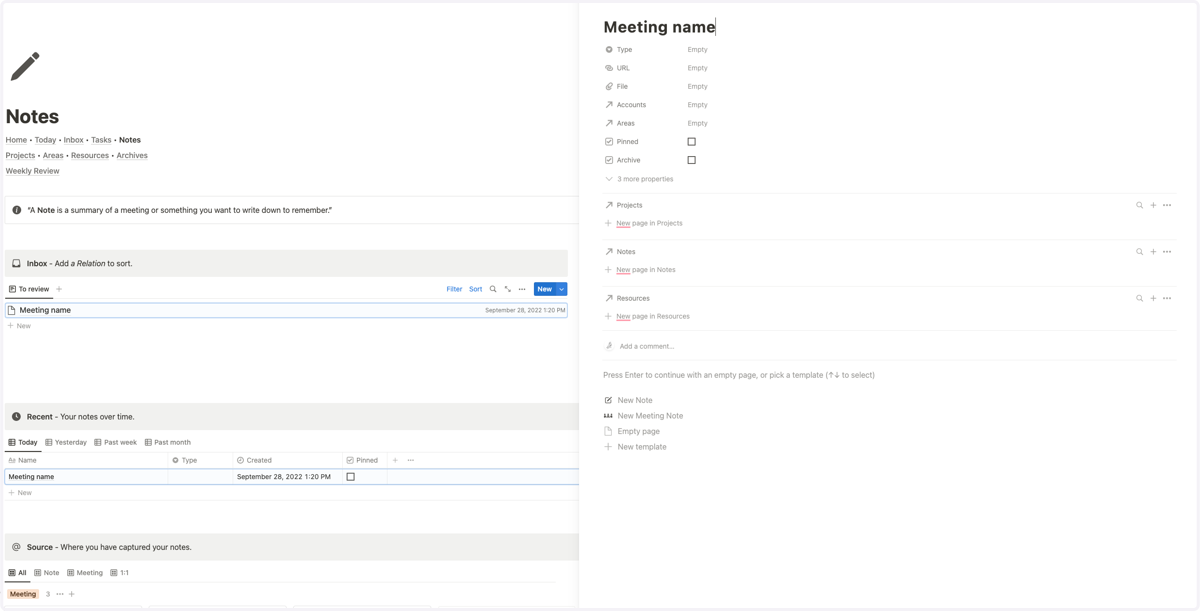
Task: Open more options for Resources relation
Action: 1167,298
